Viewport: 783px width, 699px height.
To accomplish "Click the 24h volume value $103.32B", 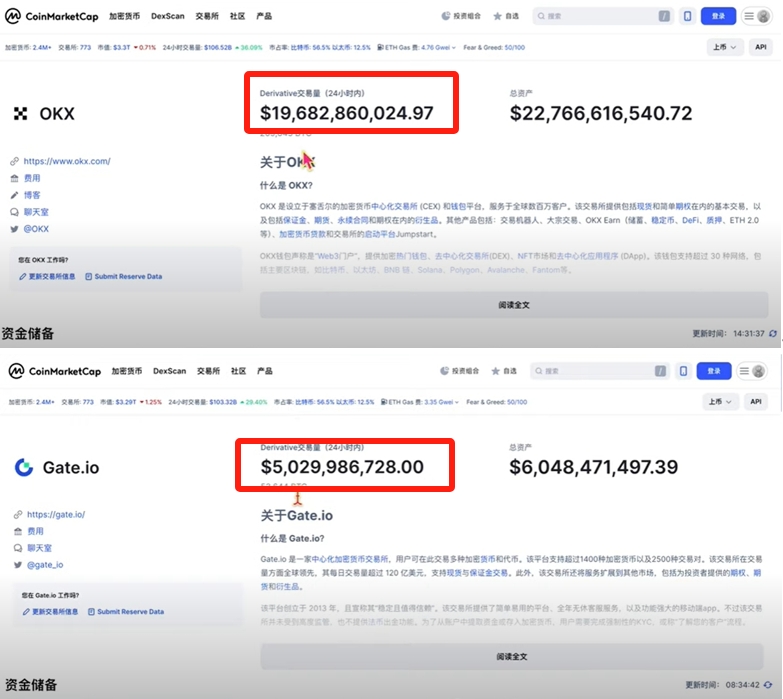I will (x=223, y=402).
